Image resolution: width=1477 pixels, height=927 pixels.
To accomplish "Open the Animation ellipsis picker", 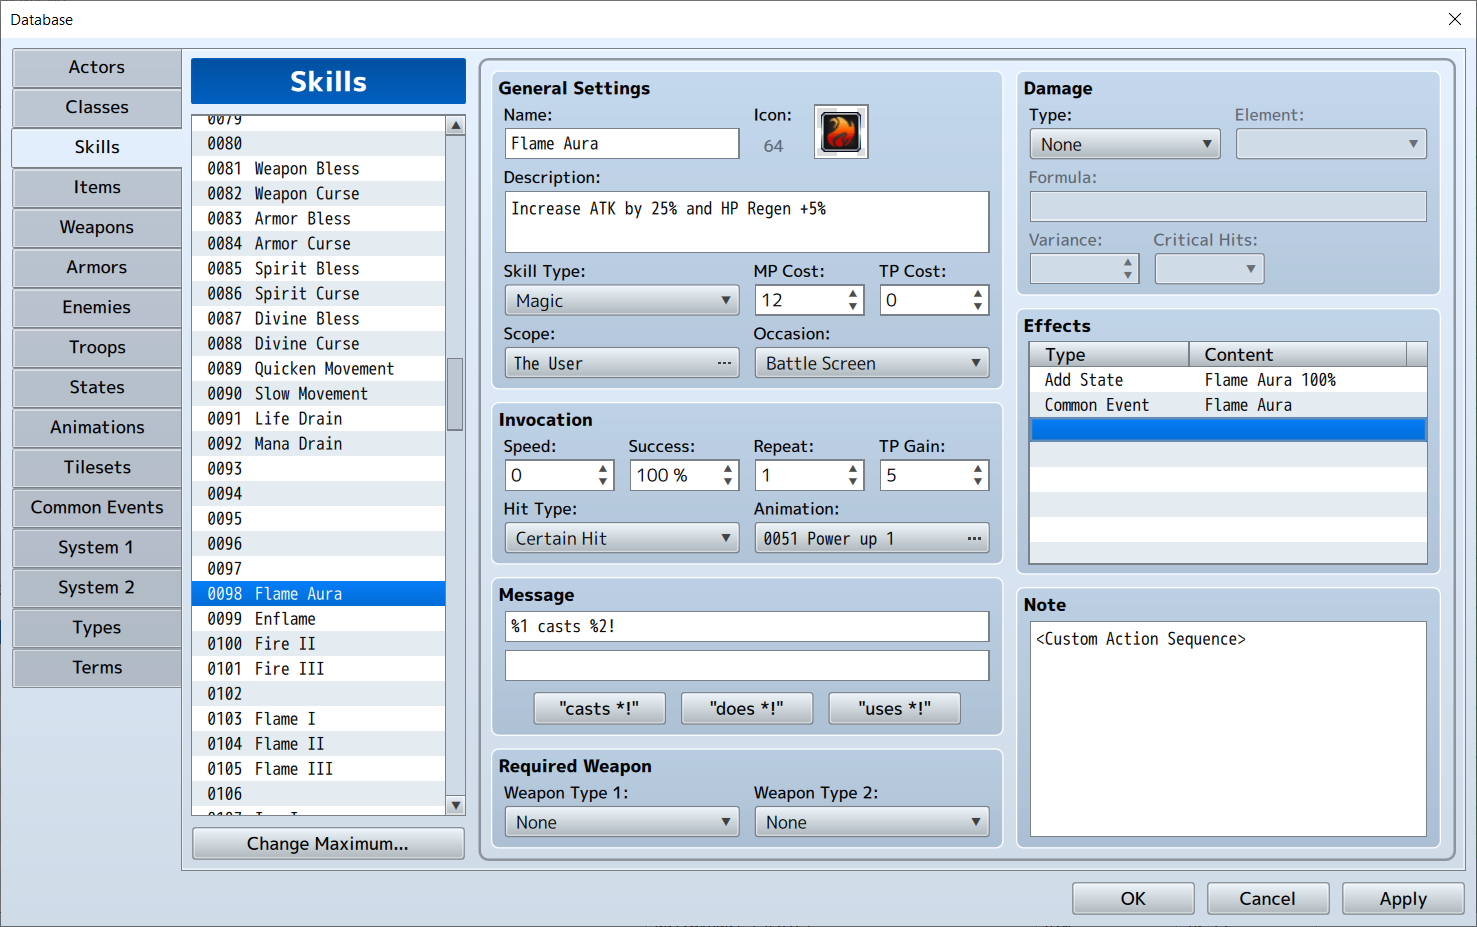I will point(973,539).
